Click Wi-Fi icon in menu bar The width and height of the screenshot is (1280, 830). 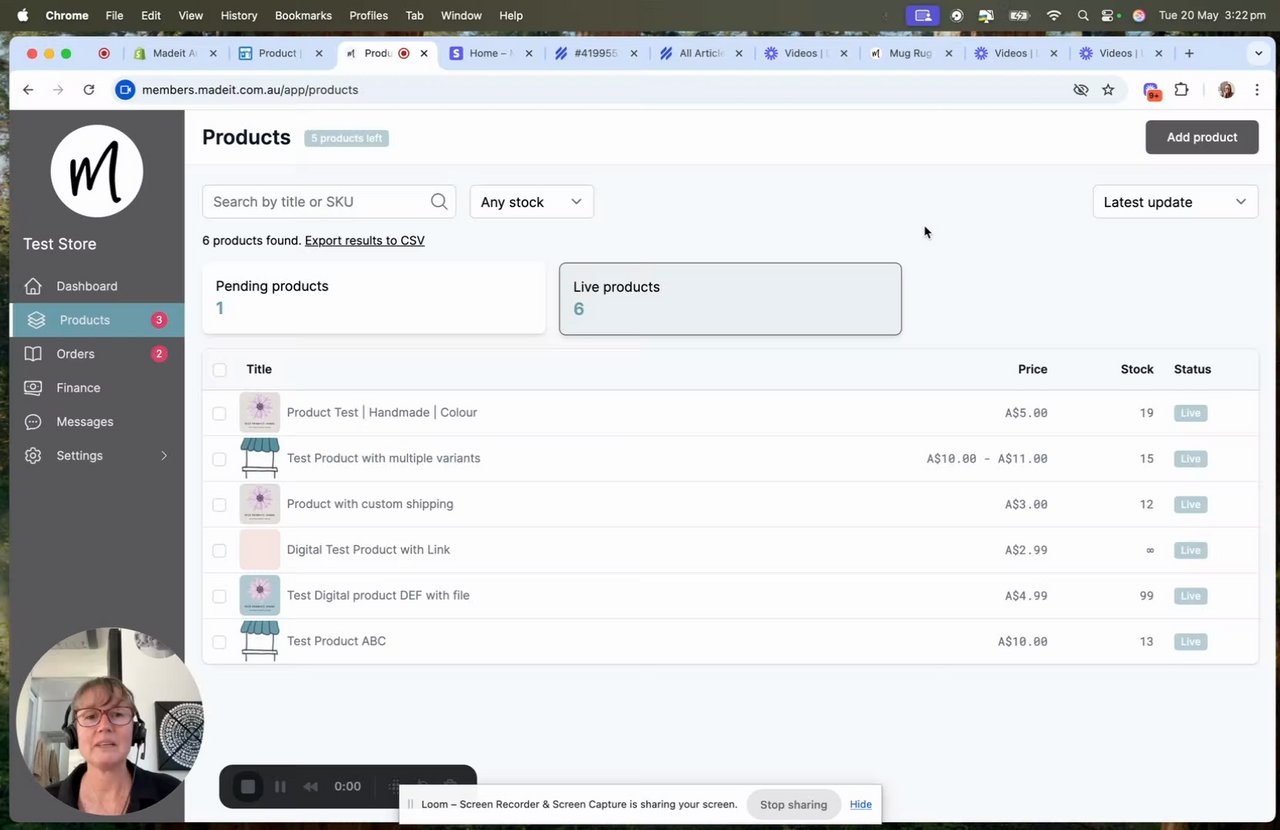point(1053,16)
